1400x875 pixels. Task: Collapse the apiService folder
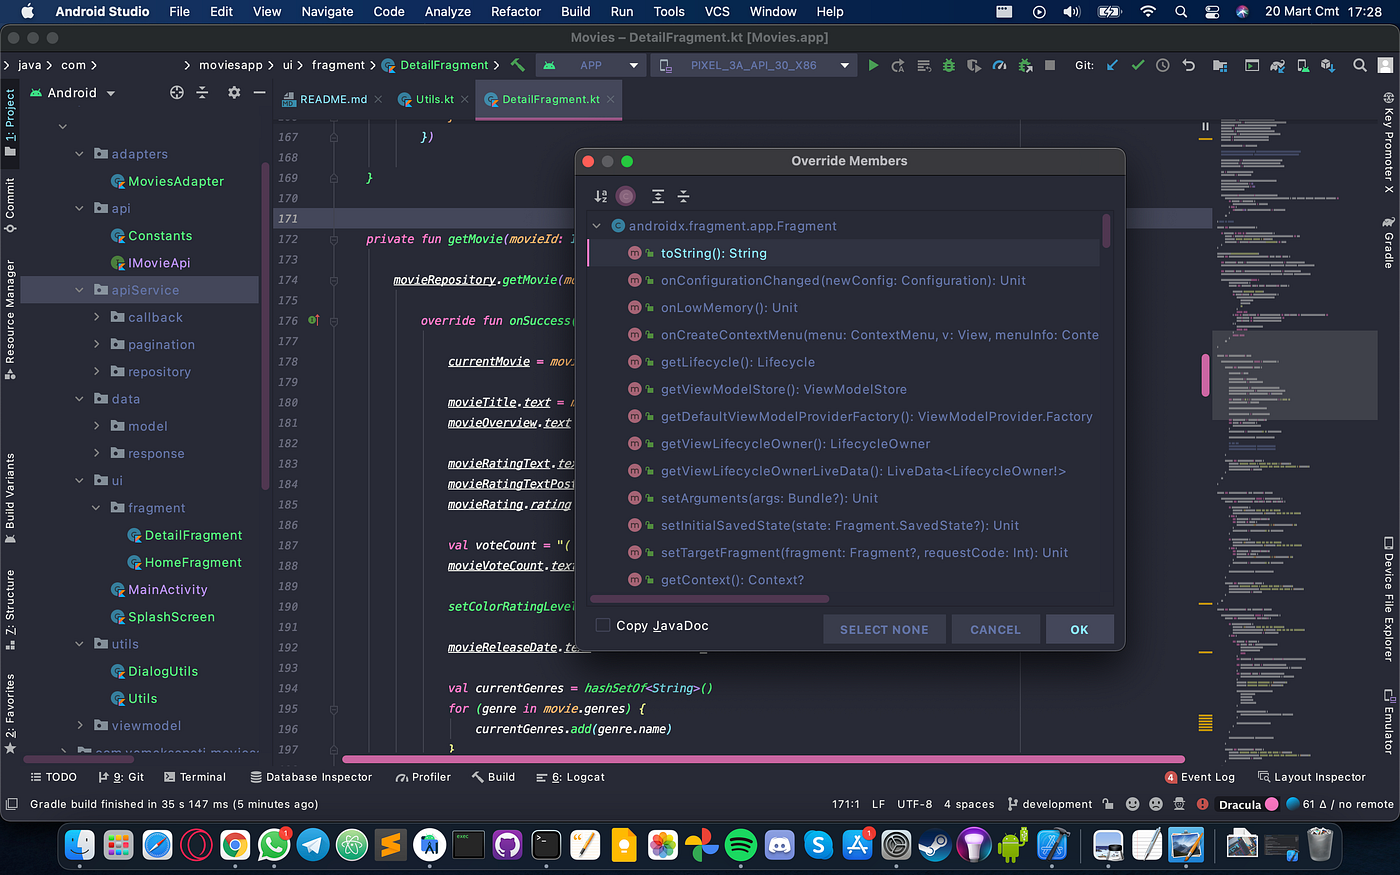pos(80,289)
